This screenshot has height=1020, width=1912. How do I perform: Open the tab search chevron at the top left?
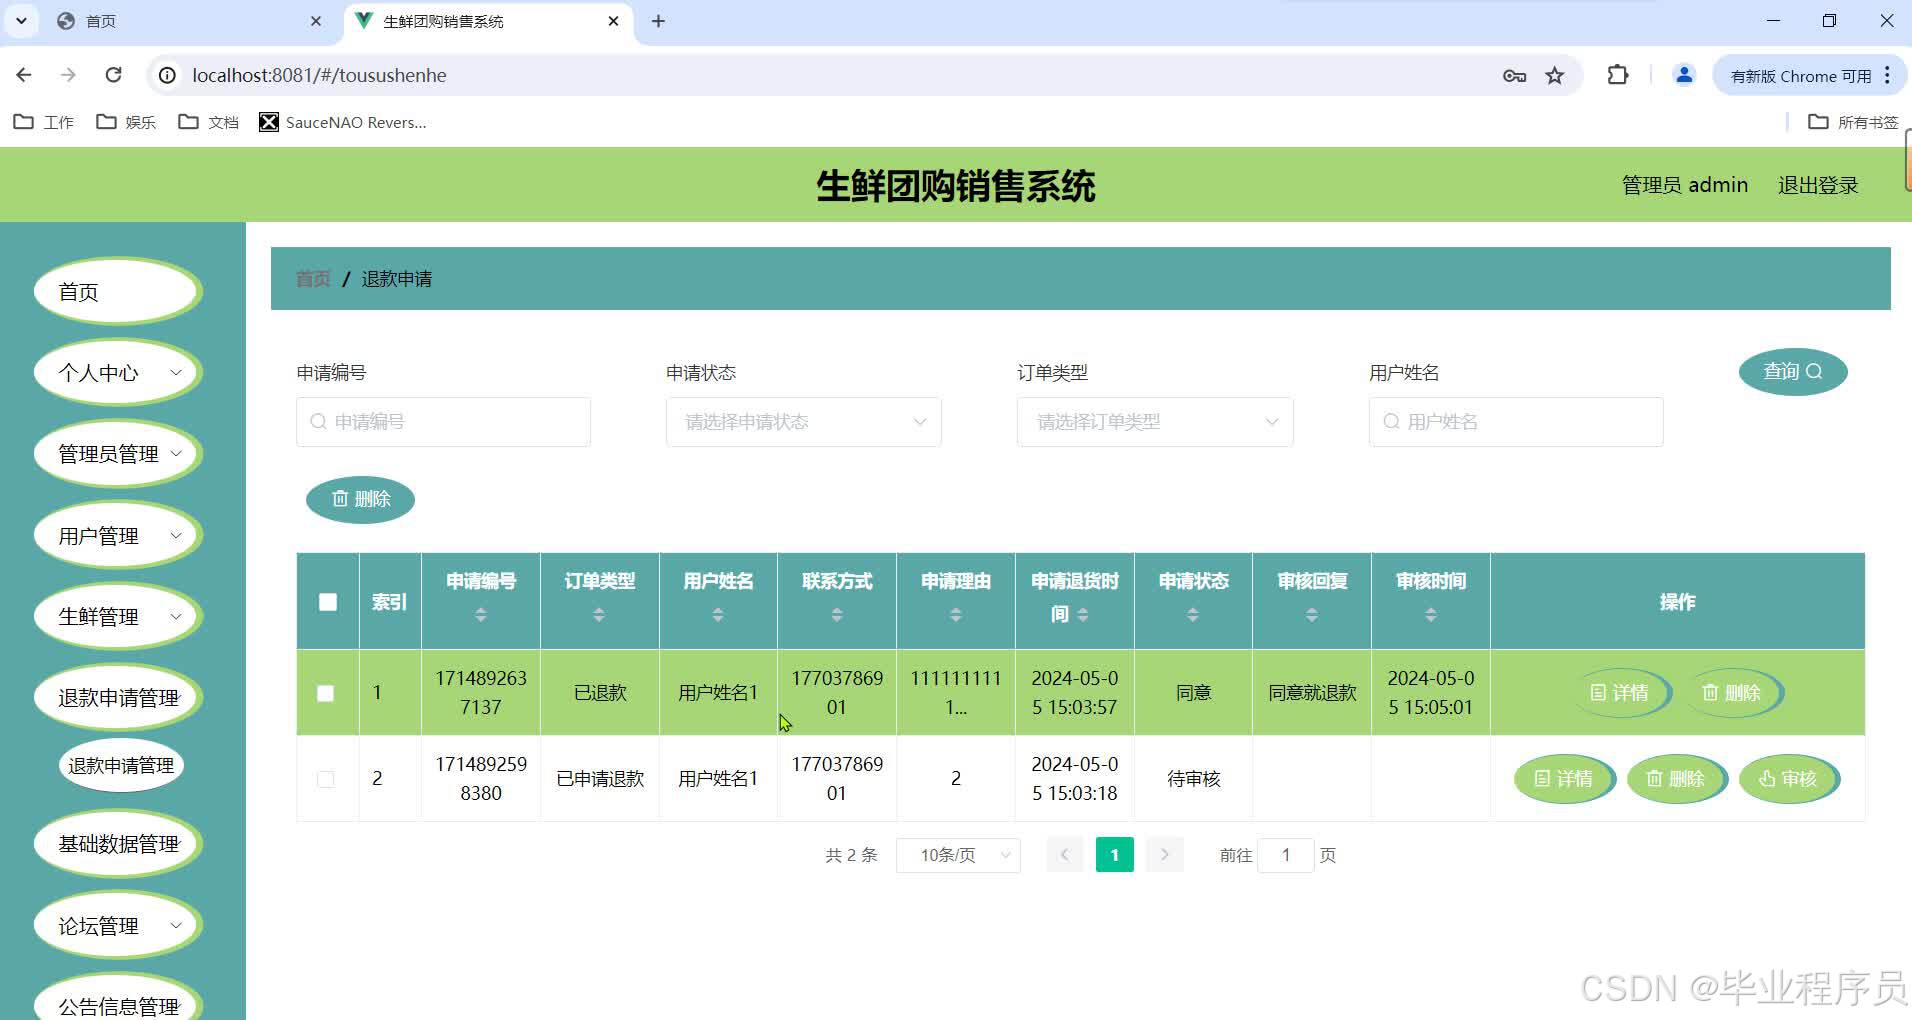coord(21,21)
